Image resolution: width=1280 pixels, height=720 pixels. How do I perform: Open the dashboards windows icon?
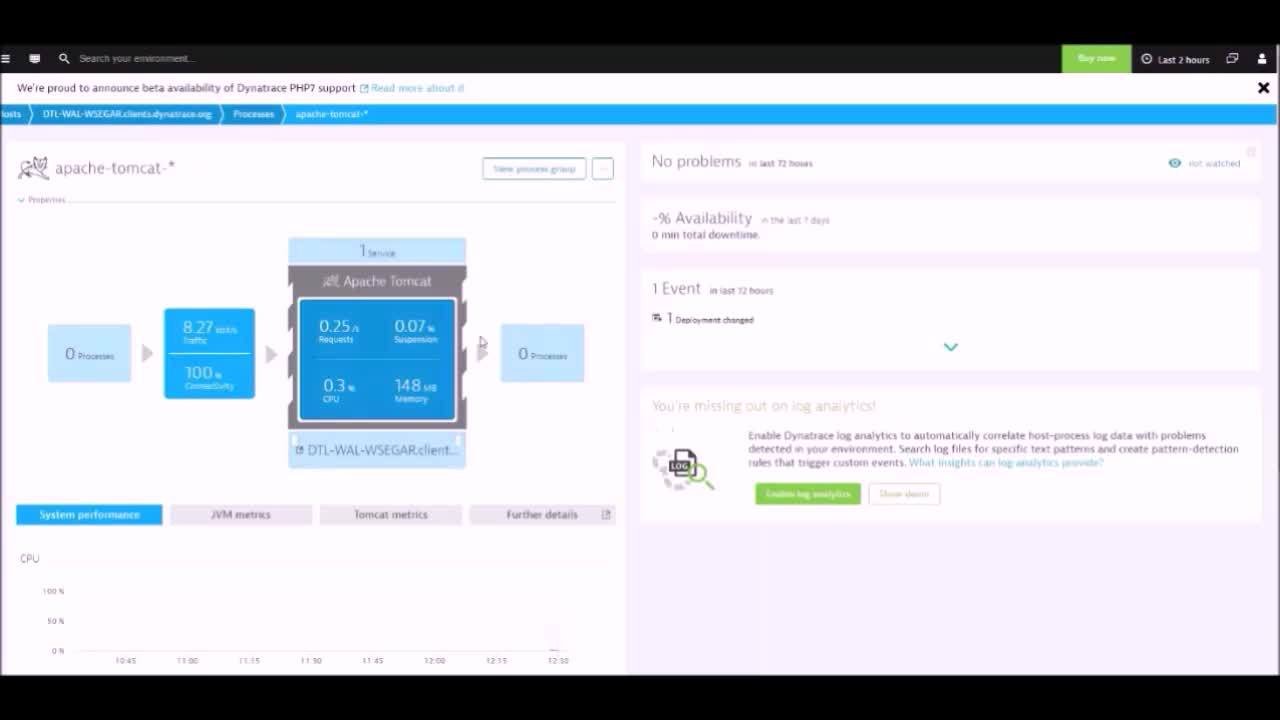click(x=1232, y=59)
